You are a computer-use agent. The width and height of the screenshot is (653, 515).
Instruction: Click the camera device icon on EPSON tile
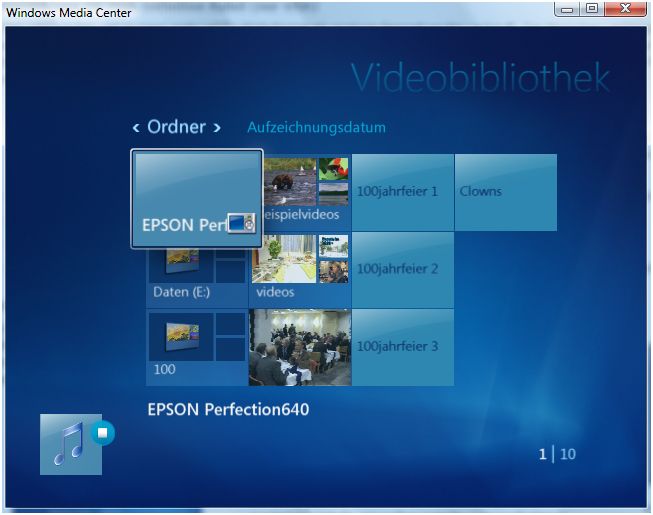pos(241,223)
